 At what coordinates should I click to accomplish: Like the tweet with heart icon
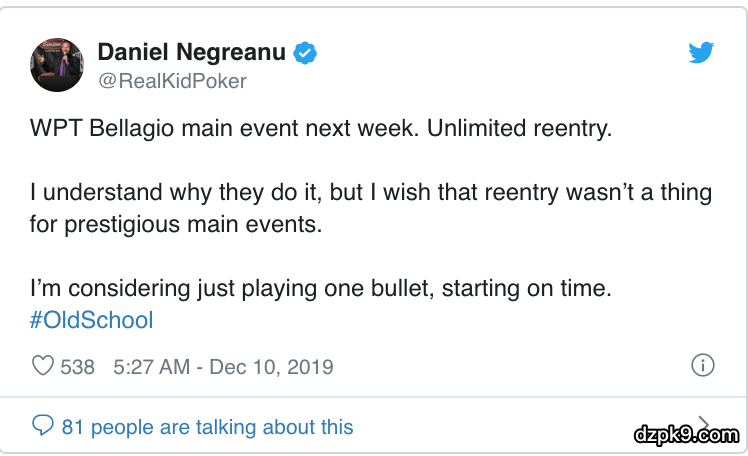(43, 366)
